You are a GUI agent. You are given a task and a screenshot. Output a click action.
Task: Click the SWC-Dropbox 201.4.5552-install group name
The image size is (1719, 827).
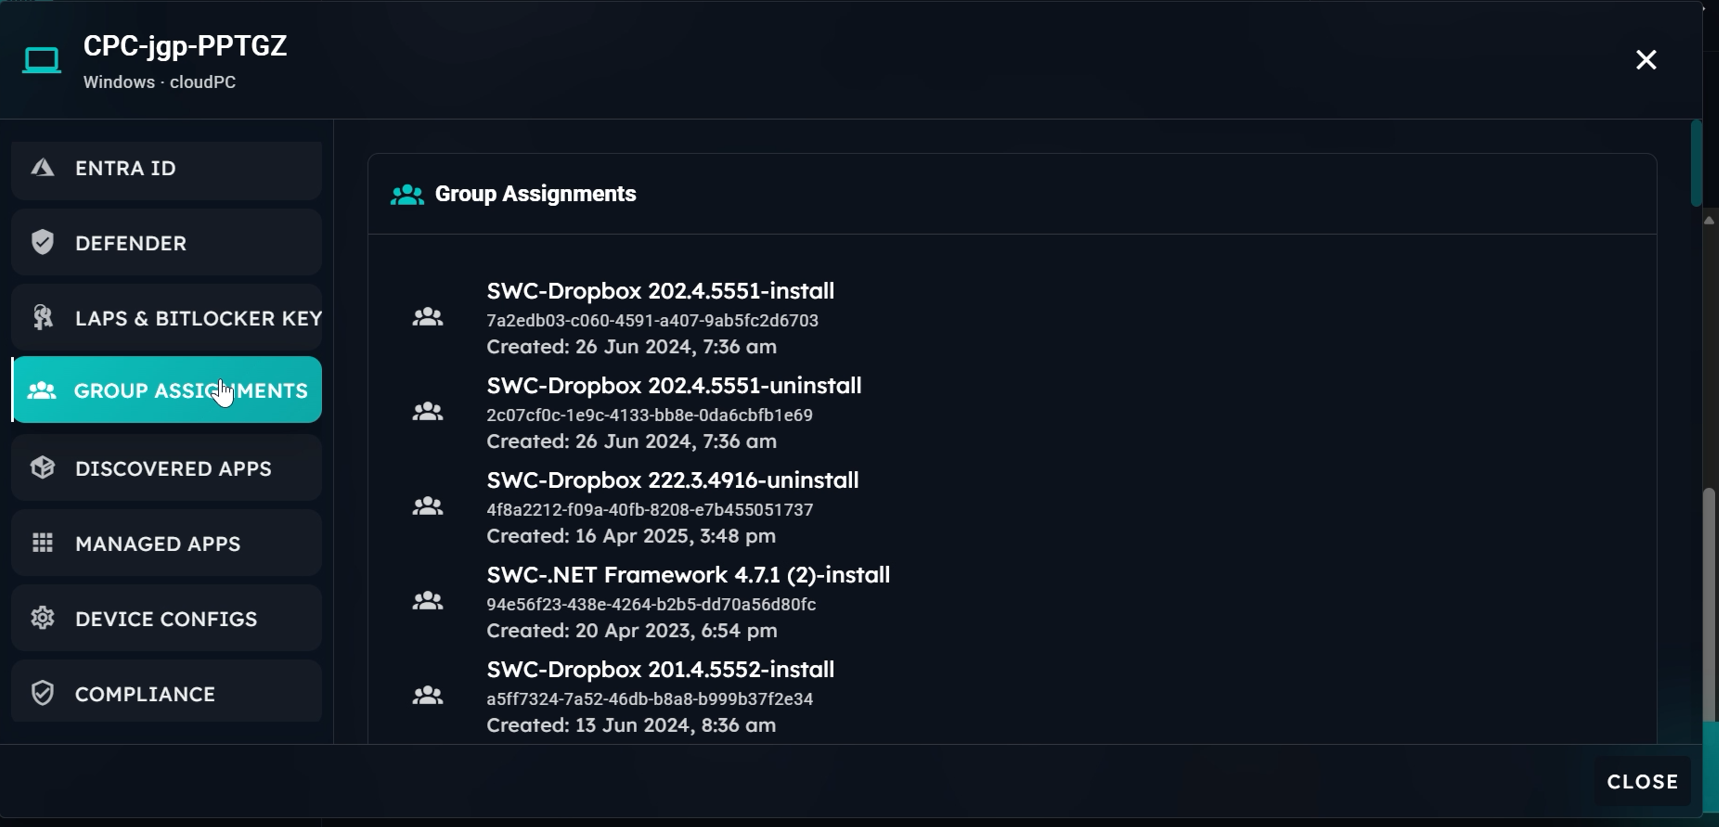pos(660,670)
